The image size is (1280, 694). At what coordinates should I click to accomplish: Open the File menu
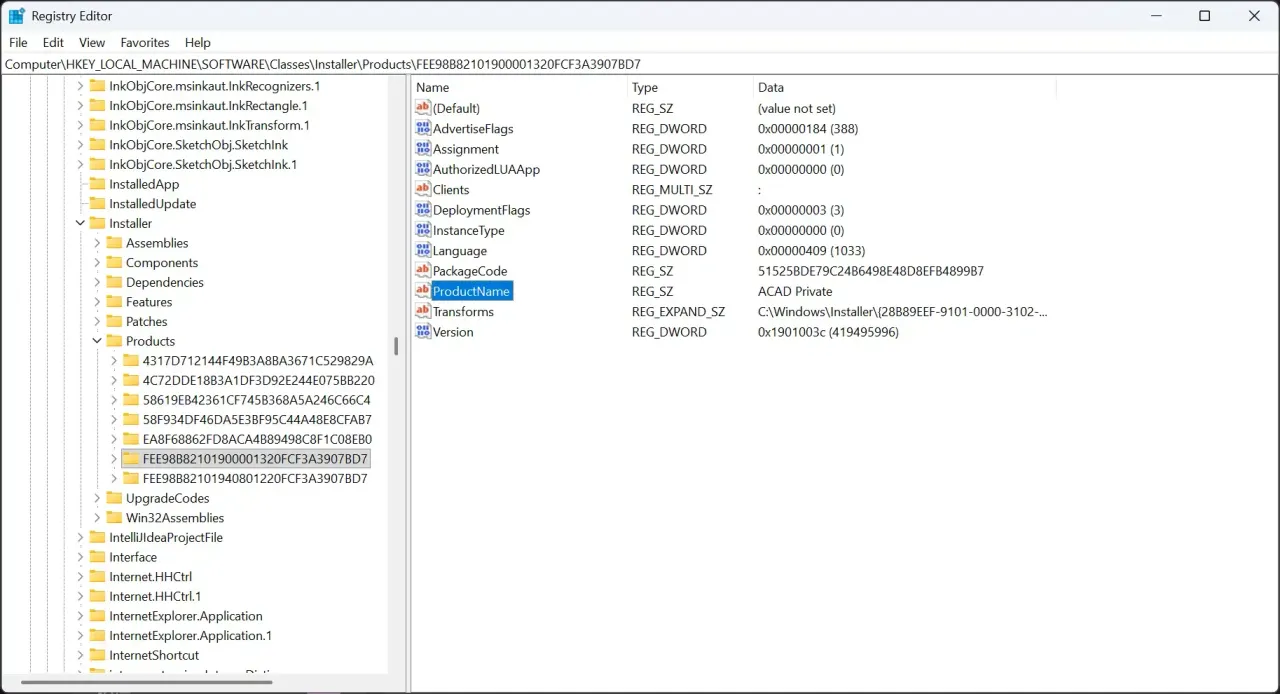click(18, 43)
